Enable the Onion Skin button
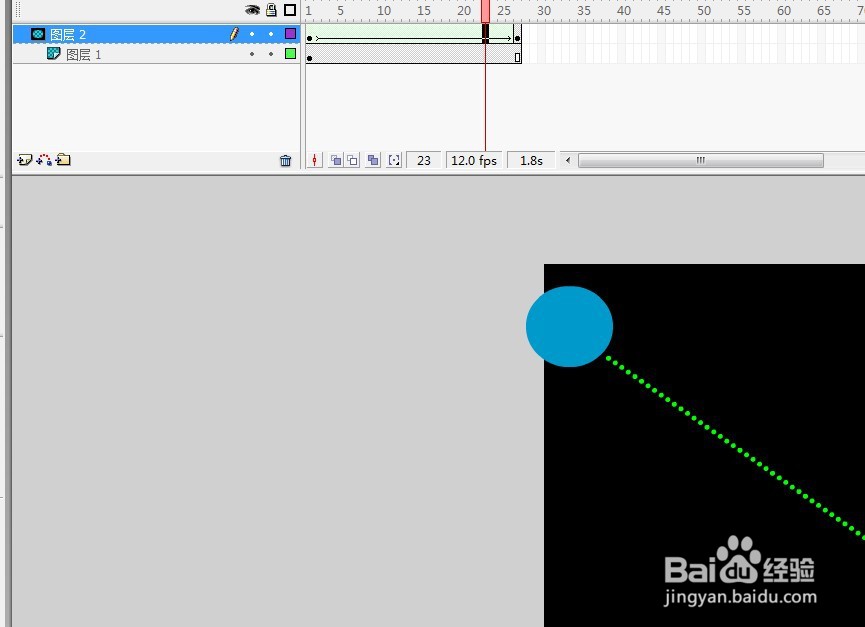The image size is (865, 627). click(x=335, y=160)
